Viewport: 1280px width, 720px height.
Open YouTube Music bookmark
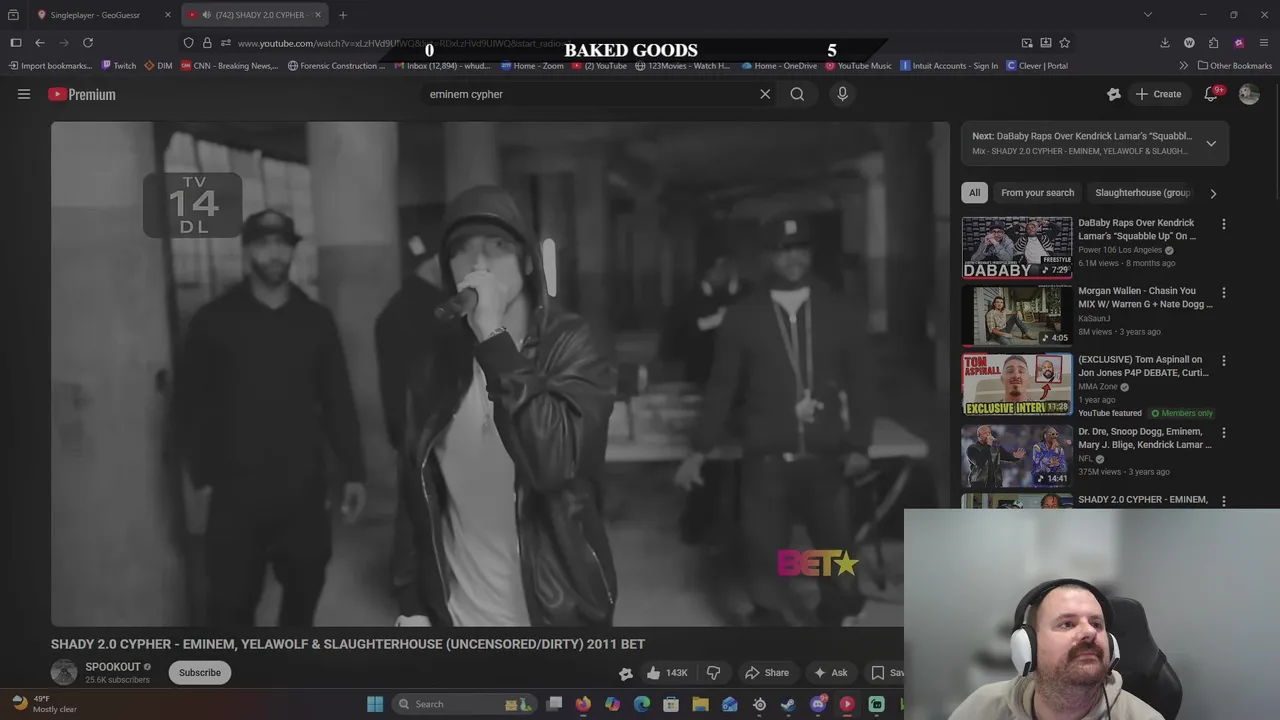click(x=858, y=66)
